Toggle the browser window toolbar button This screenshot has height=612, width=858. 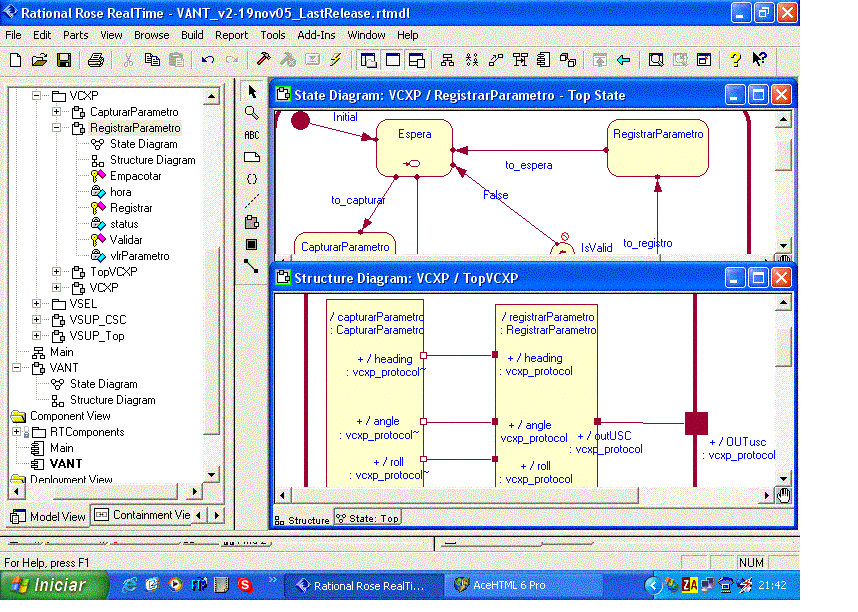coord(369,60)
